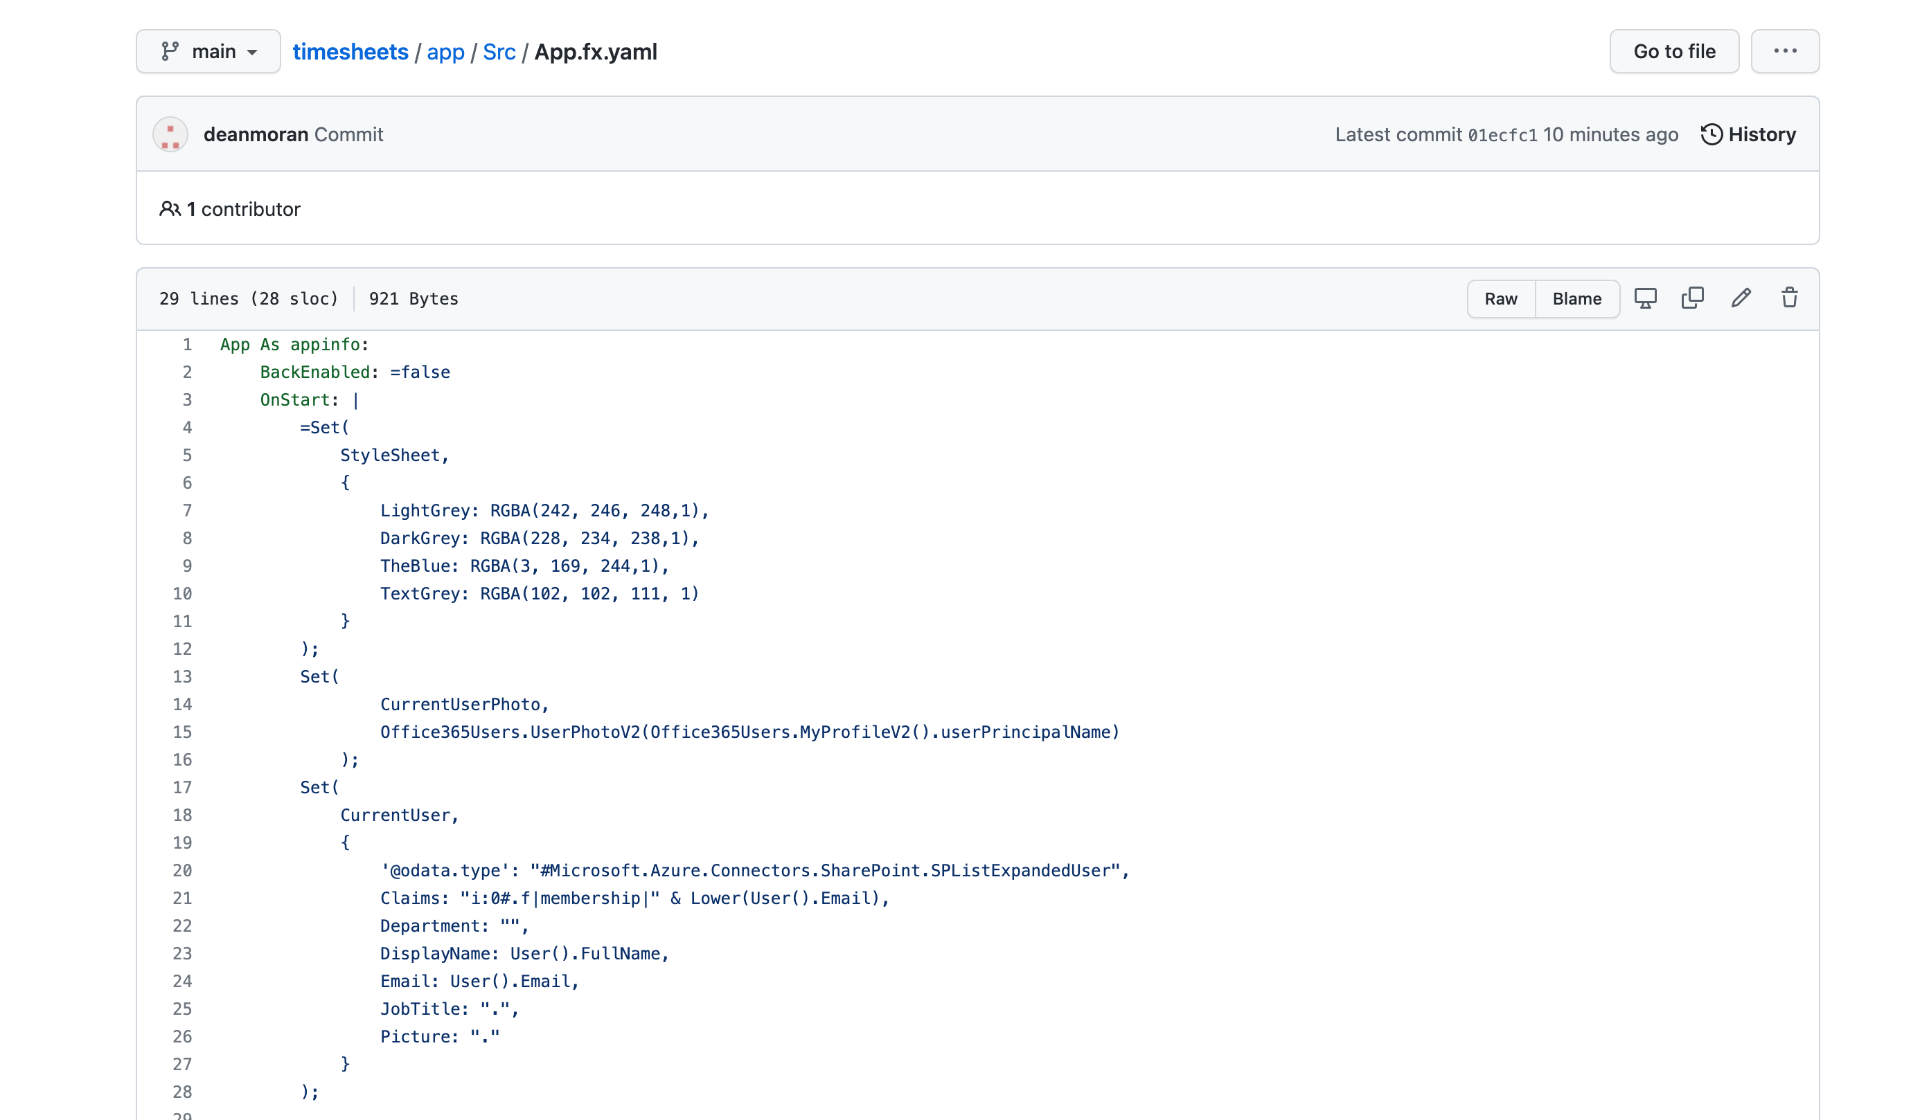The image size is (1920, 1120).
Task: Open the deanmoran profile link
Action: [256, 134]
